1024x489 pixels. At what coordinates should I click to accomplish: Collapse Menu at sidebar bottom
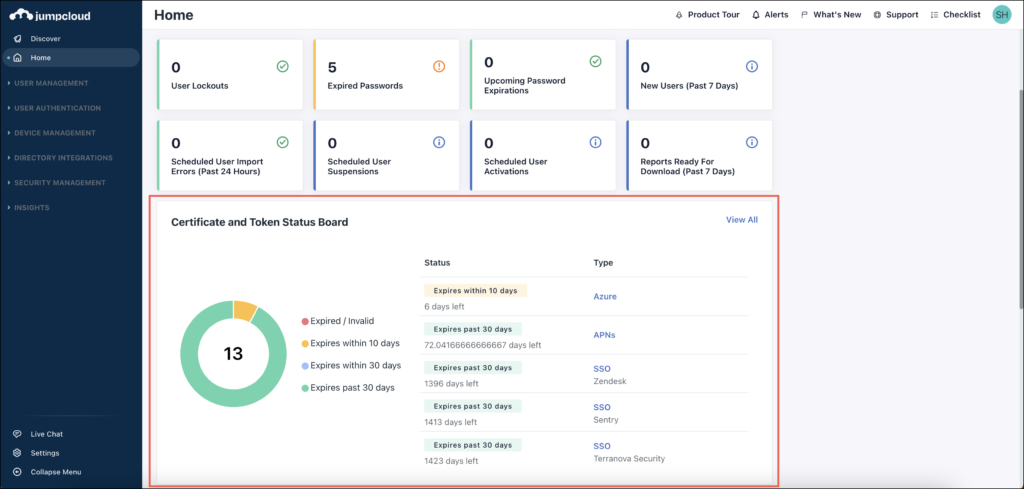(55, 472)
